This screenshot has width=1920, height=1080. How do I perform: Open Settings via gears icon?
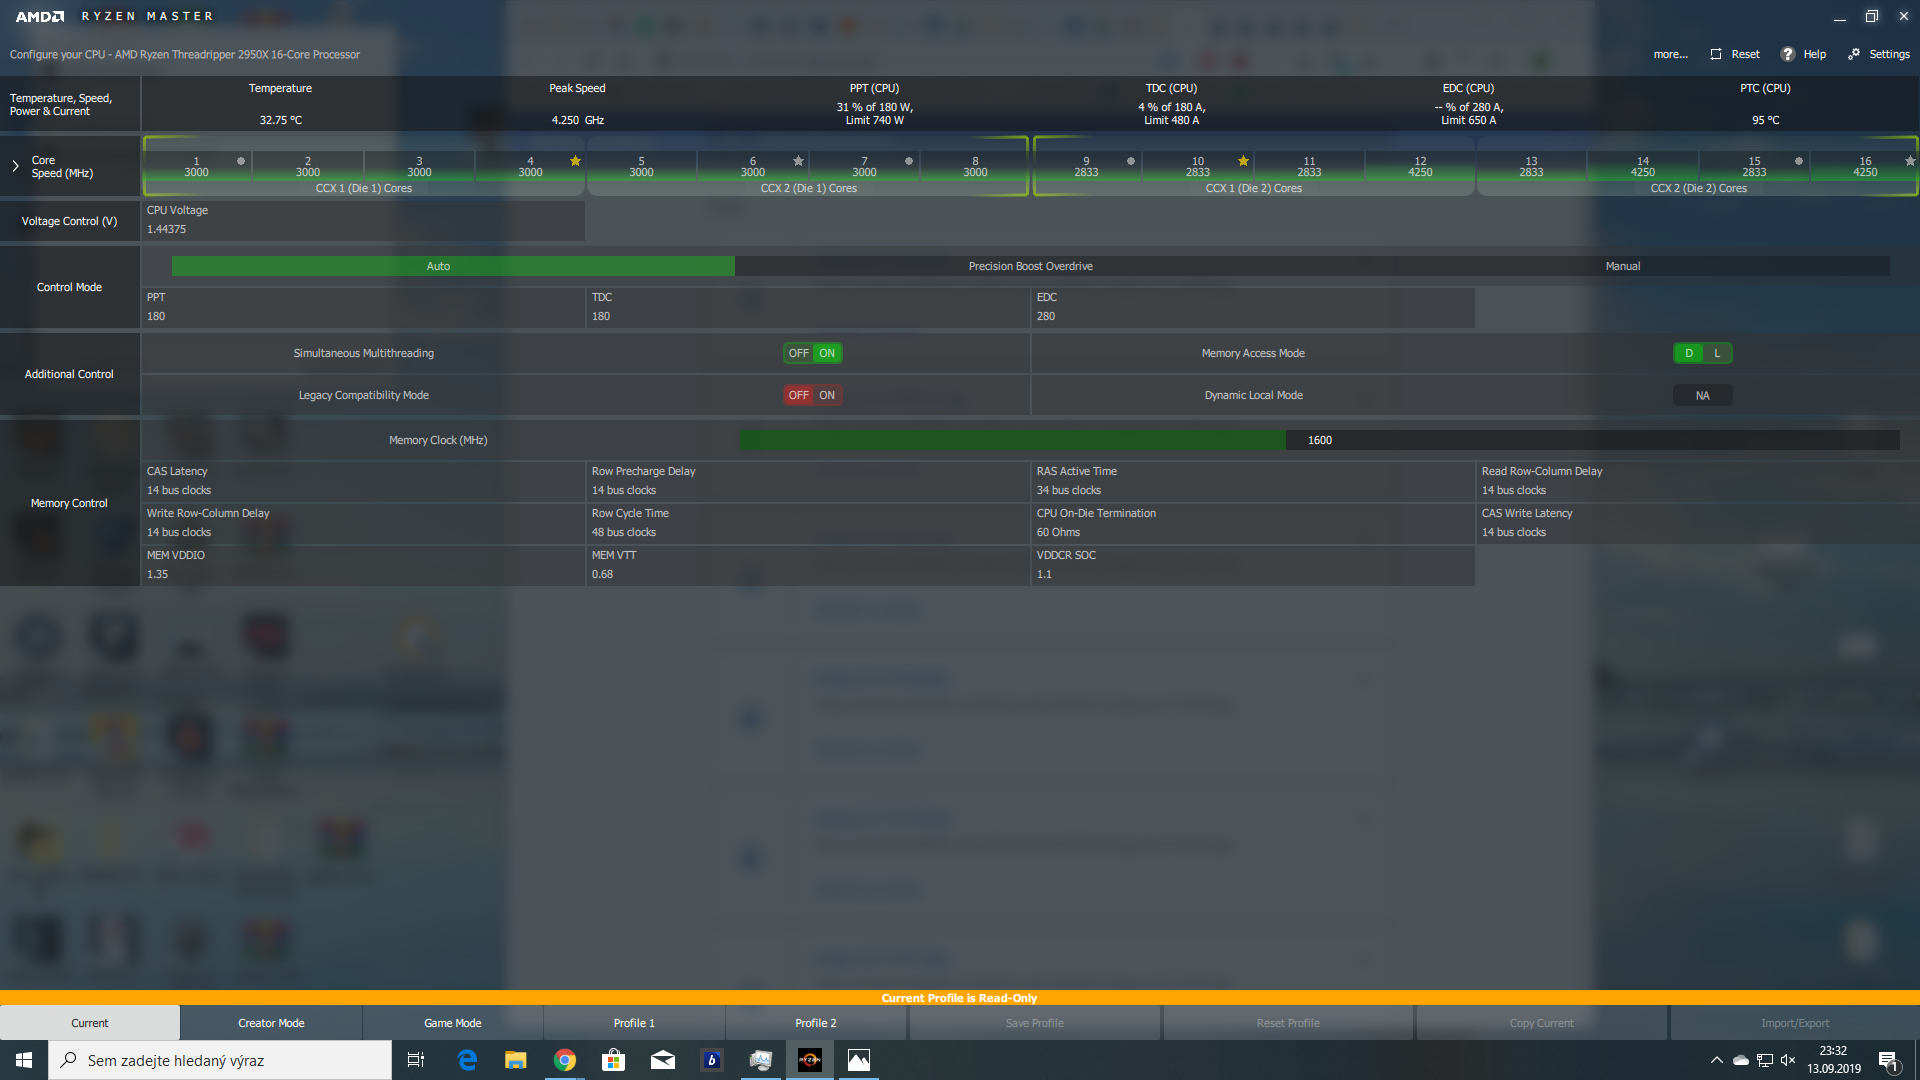[1854, 54]
